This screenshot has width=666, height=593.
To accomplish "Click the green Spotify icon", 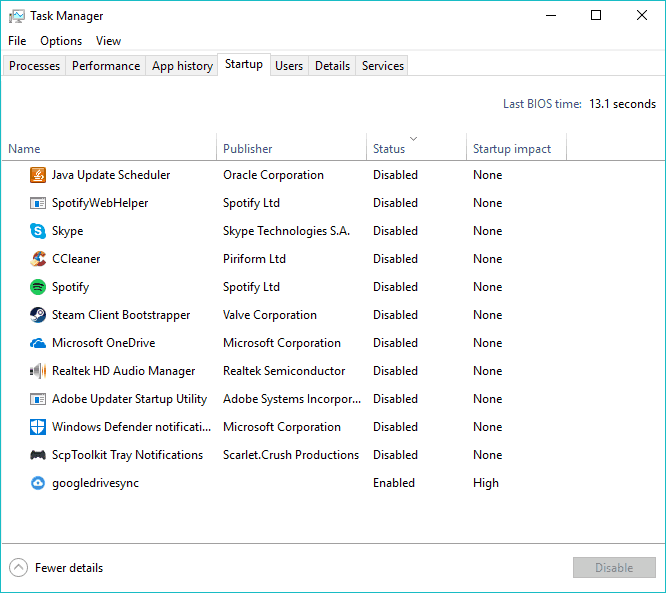I will 38,287.
